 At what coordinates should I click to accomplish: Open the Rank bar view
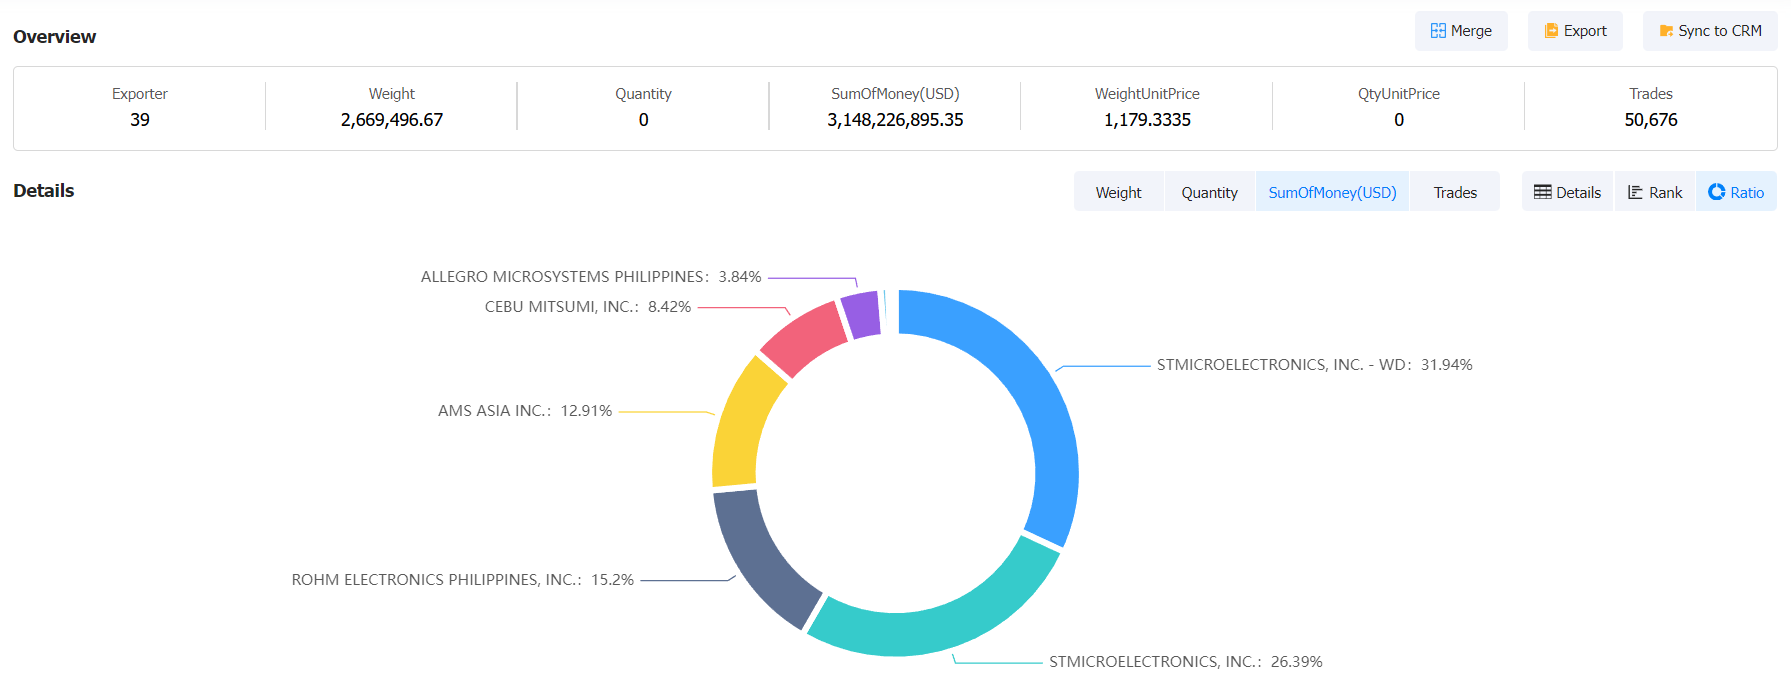[1655, 192]
